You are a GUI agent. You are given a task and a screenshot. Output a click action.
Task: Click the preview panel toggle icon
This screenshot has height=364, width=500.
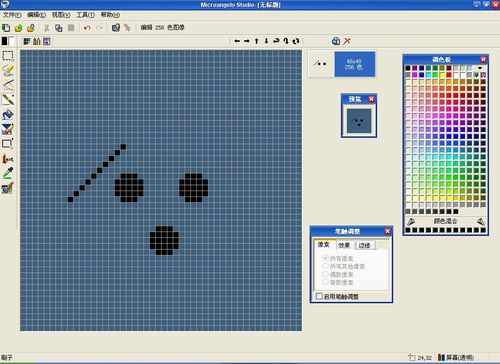tap(47, 41)
